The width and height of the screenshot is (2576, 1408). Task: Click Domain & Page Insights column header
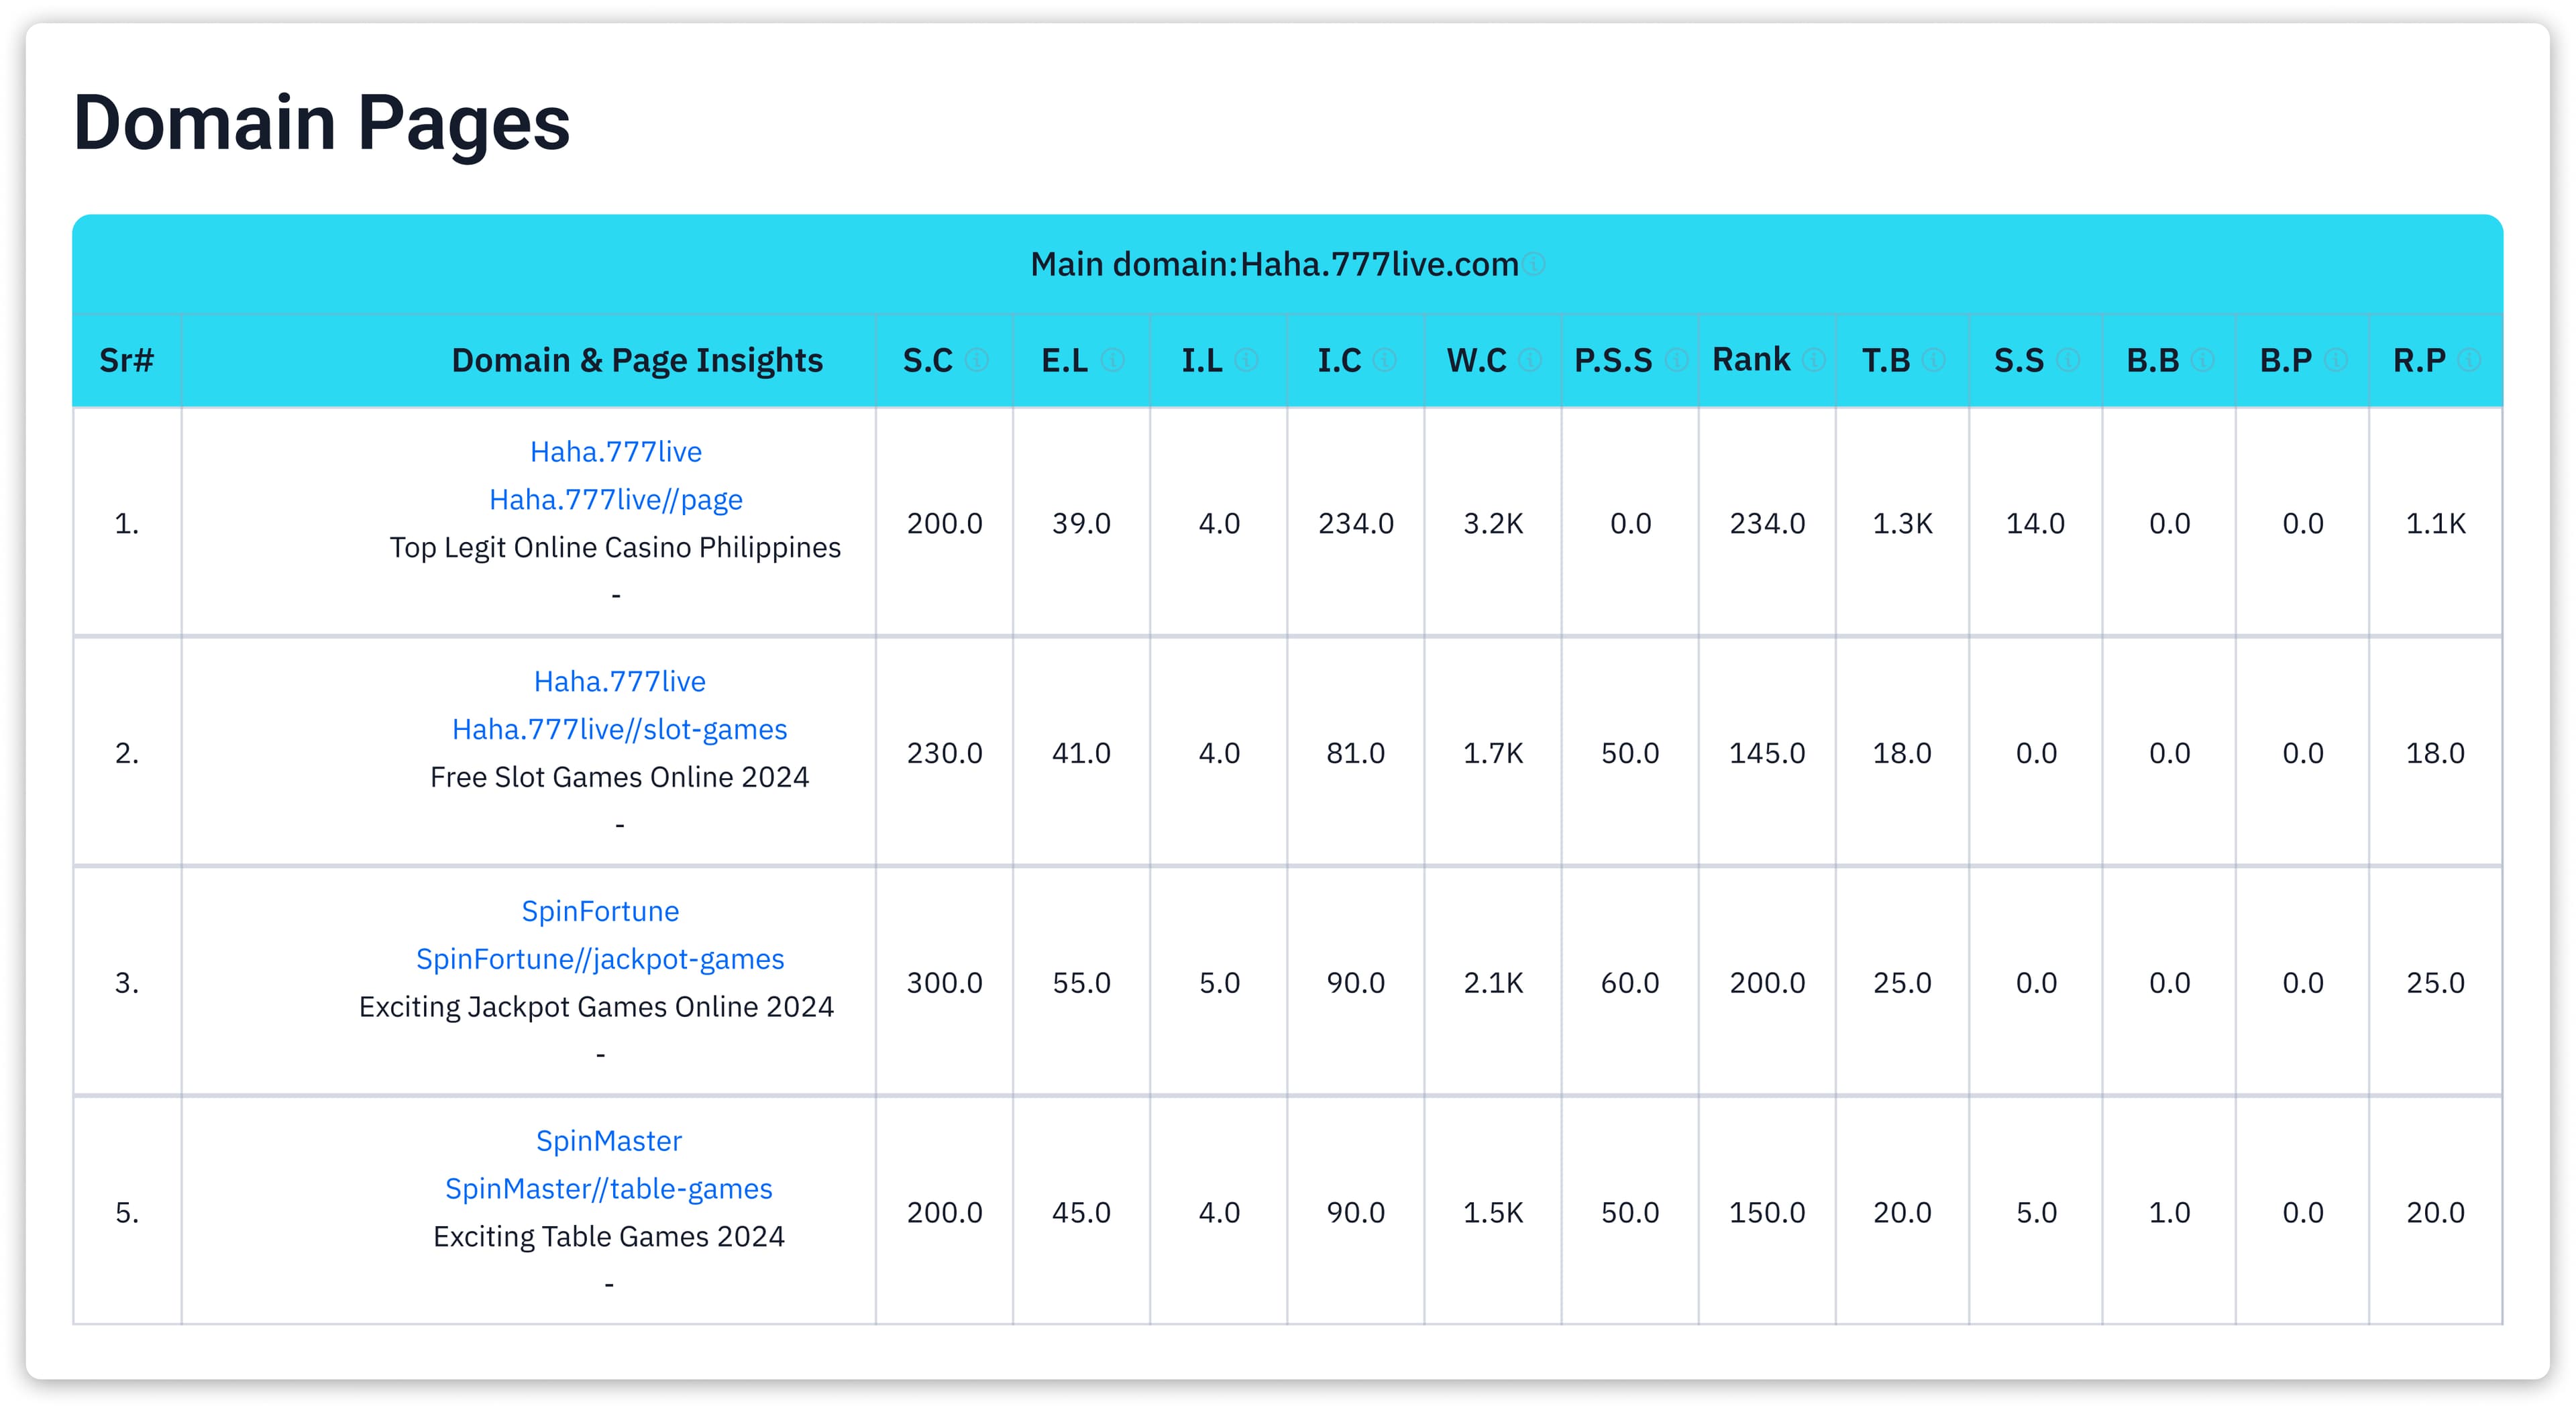tap(637, 360)
